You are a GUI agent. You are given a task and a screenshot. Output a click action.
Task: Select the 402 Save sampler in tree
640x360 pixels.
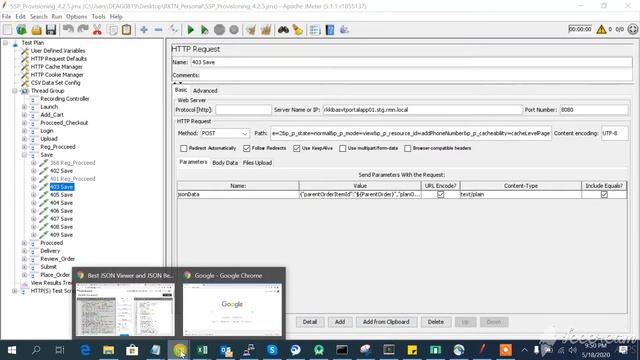tap(61, 171)
